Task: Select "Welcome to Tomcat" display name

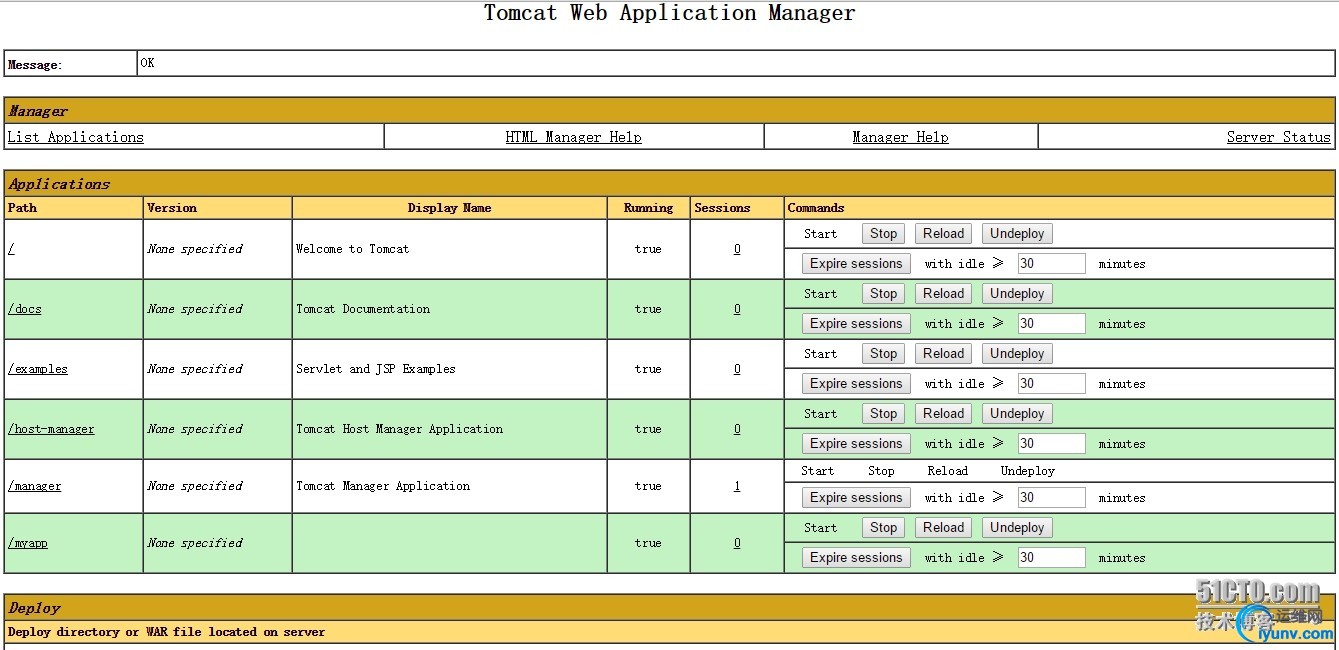Action: (x=353, y=249)
